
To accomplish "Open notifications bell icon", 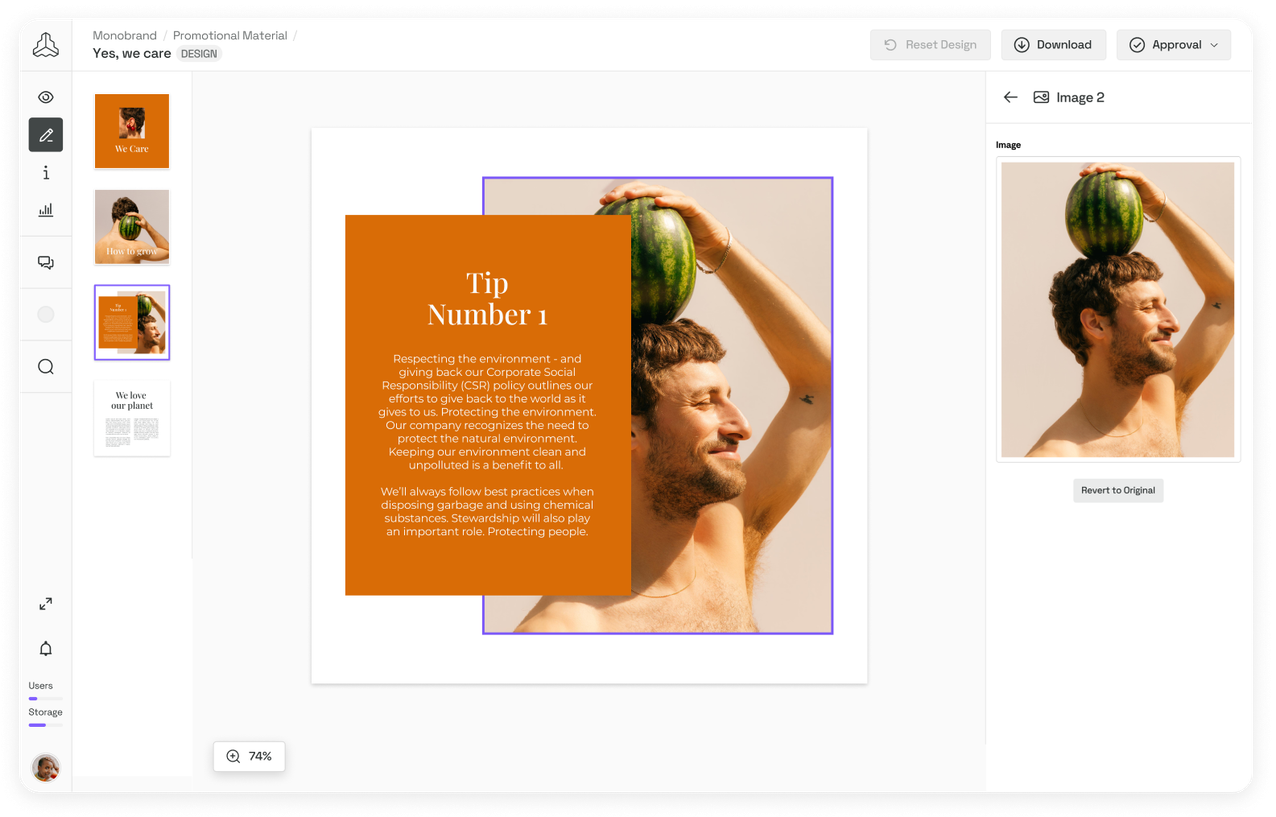I will click(x=46, y=649).
